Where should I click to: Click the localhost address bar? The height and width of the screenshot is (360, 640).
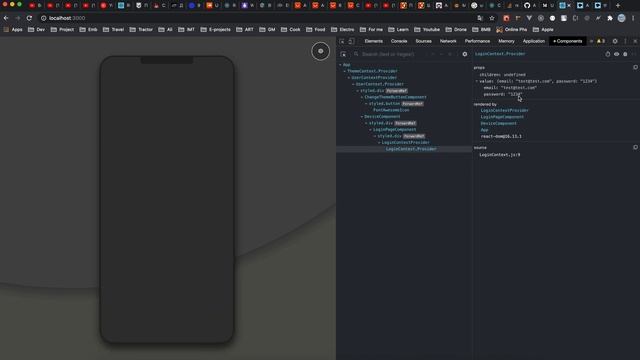coord(257,18)
